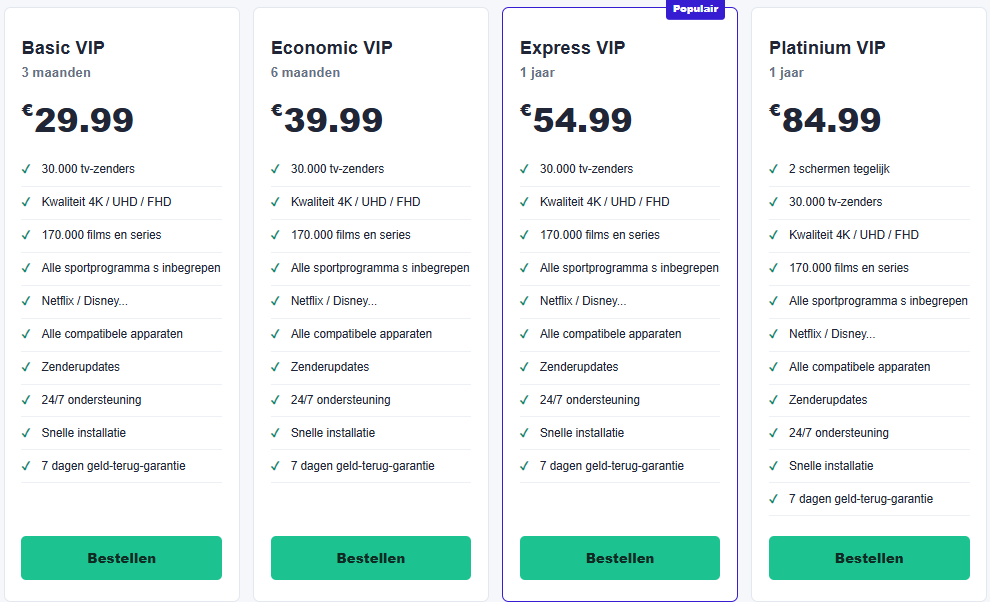
Task: Click the Basic VIP plan title
Action: pyautogui.click(x=63, y=48)
